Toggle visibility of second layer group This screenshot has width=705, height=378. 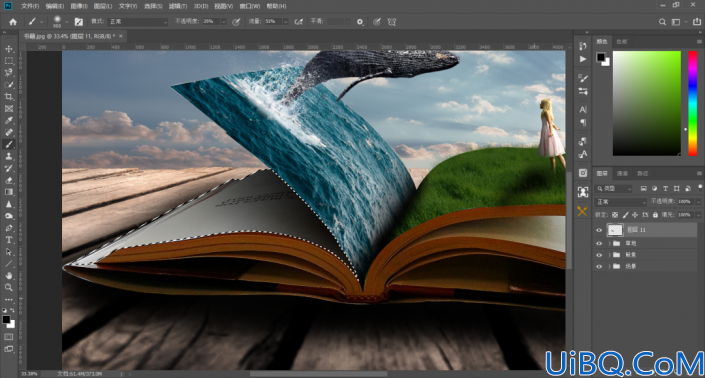tap(599, 255)
